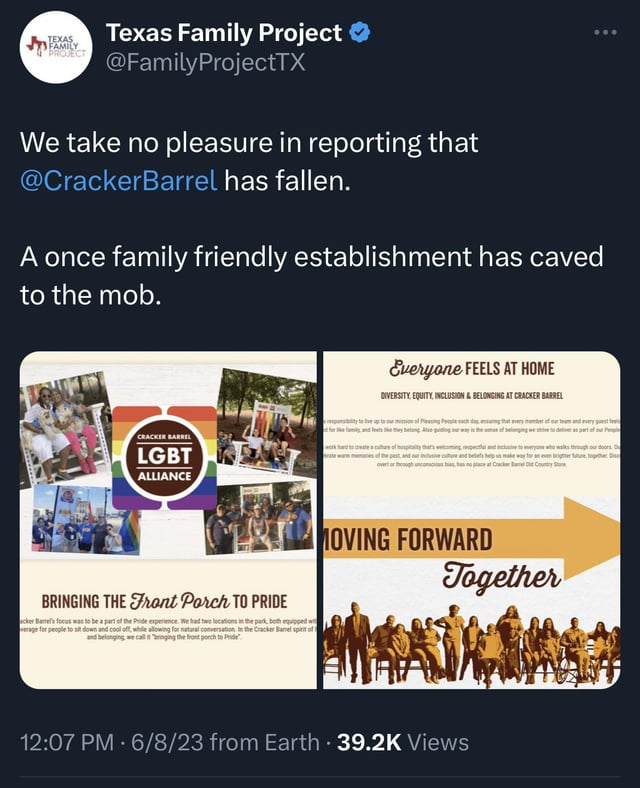Click the 'Everyone Feels at Home' heading
The image size is (640, 788).
click(473, 367)
